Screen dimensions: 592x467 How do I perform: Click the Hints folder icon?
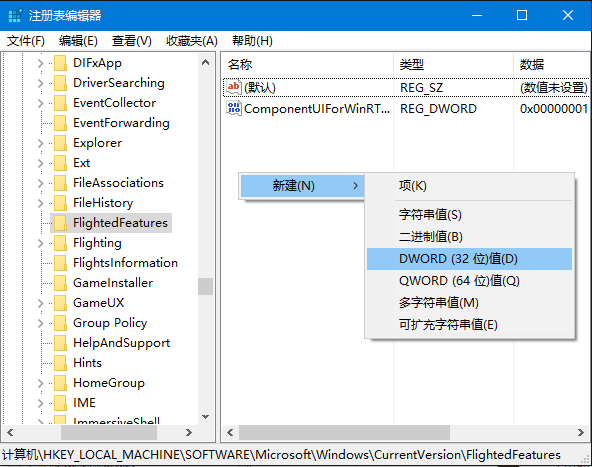pyautogui.click(x=60, y=363)
